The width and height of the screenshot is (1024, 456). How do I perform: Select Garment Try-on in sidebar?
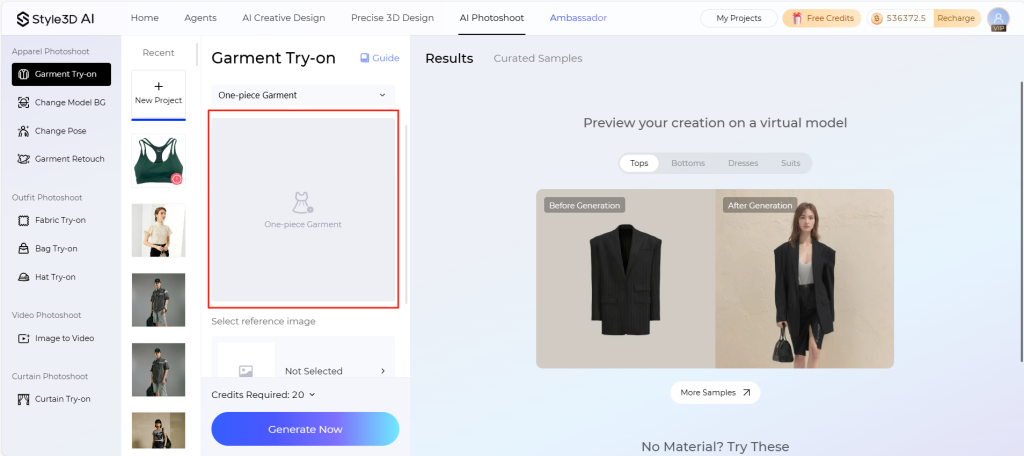61,74
